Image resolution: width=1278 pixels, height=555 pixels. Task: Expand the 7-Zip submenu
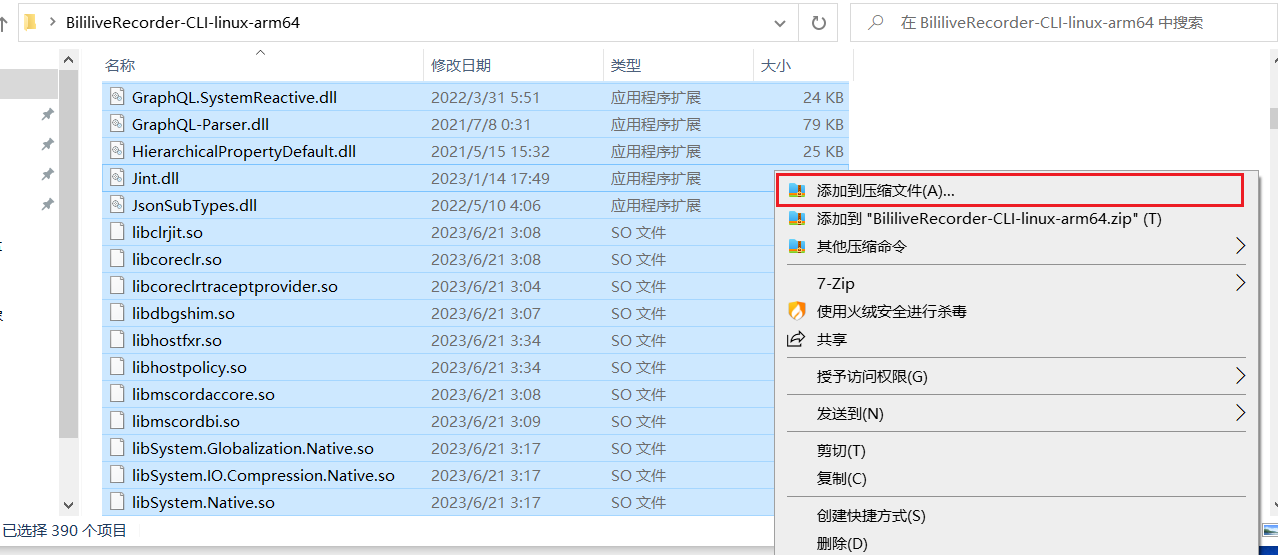[1240, 283]
